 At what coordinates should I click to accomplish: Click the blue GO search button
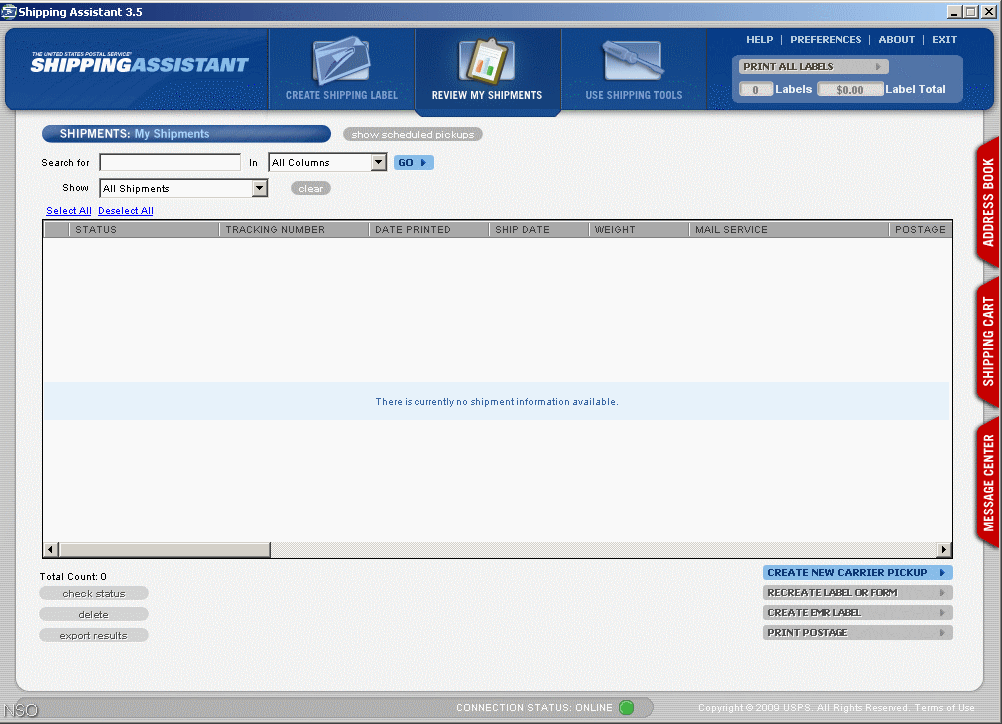(413, 163)
